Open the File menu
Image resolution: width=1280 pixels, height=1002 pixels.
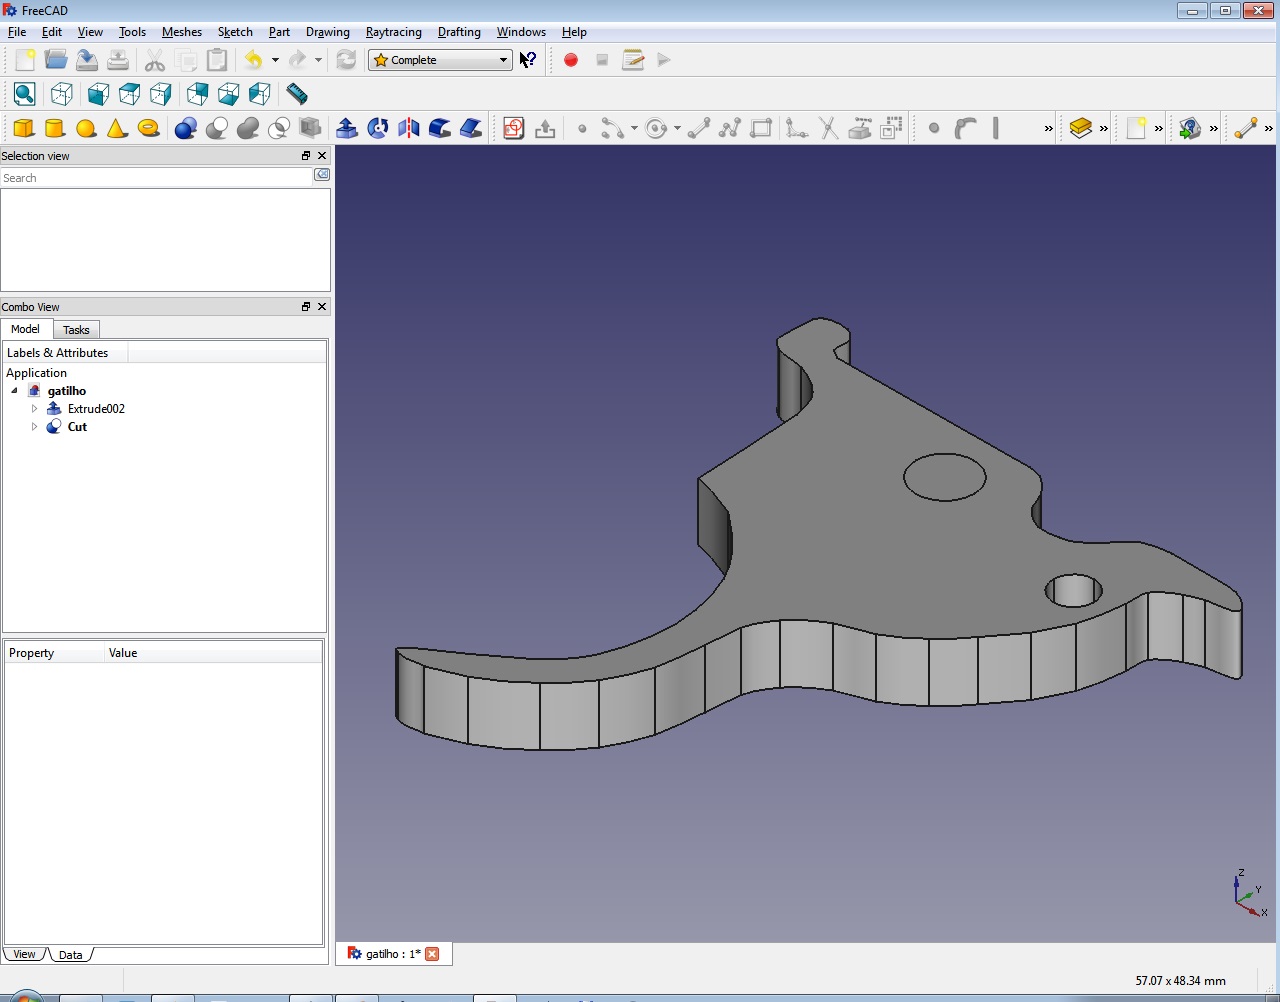(x=17, y=32)
